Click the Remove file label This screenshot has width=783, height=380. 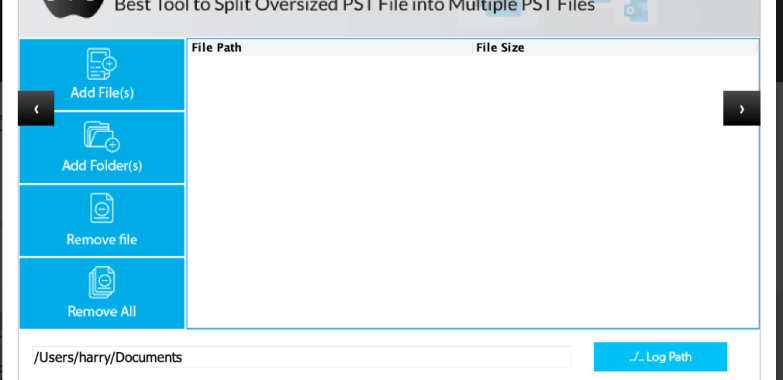pyautogui.click(x=102, y=240)
